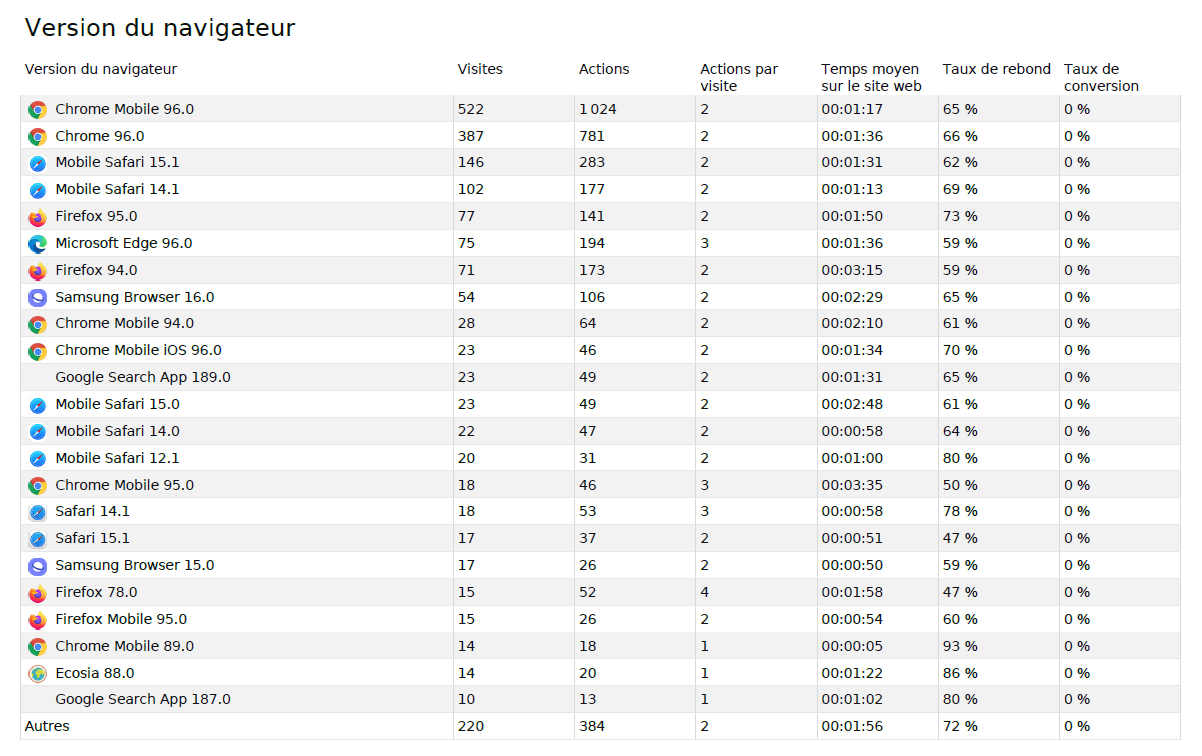The width and height of the screenshot is (1202, 756).
Task: Click the Chrome 96.0 row label
Action: point(100,136)
